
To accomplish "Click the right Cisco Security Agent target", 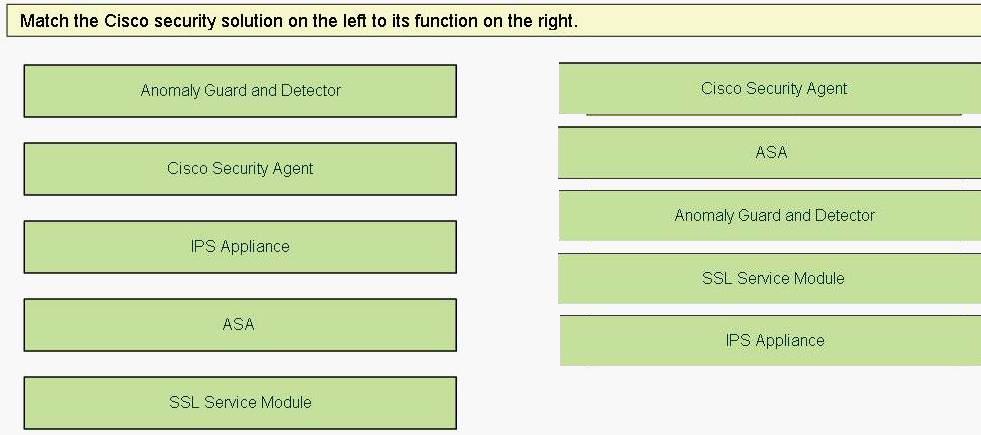I will click(770, 88).
